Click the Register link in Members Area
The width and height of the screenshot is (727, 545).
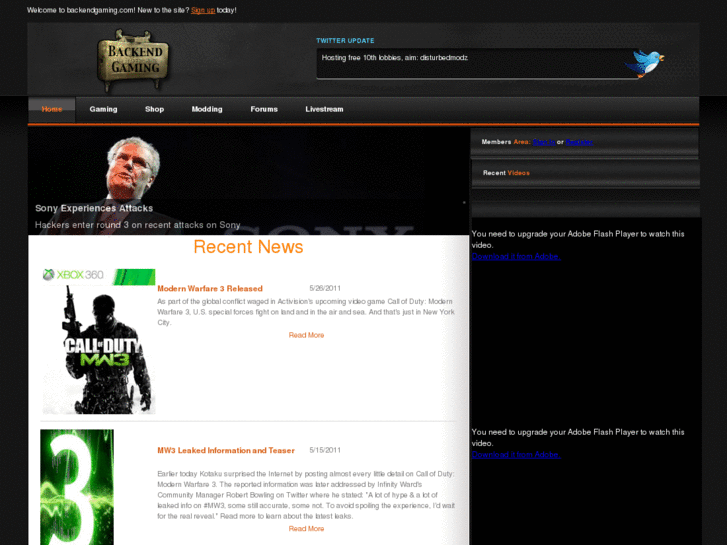coord(579,142)
